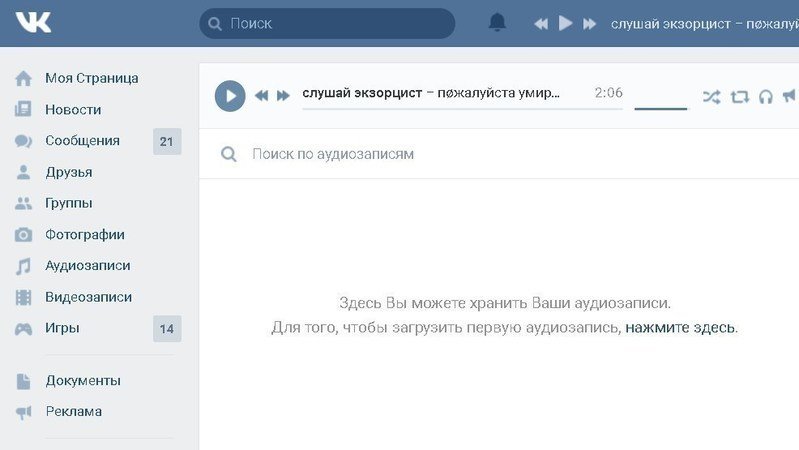The width and height of the screenshot is (799, 450).
Task: Click the gamepad icon by Игры
Action: 23,329
